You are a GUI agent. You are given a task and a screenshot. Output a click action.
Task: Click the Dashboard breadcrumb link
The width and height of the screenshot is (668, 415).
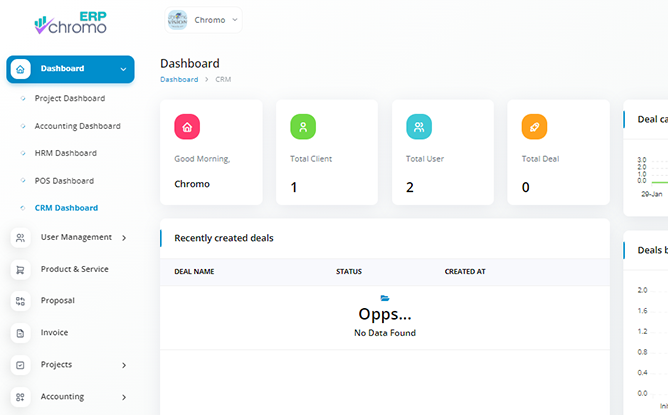click(x=179, y=79)
